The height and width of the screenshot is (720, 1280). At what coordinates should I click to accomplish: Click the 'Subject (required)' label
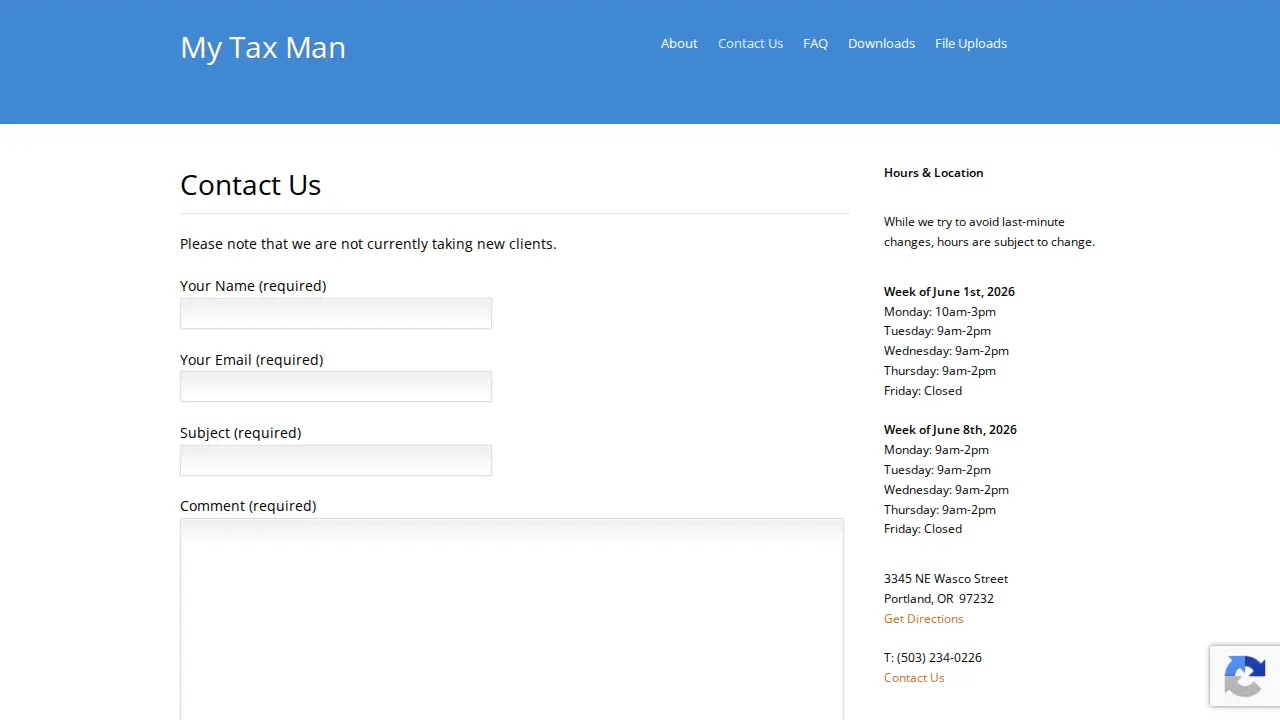(x=240, y=432)
